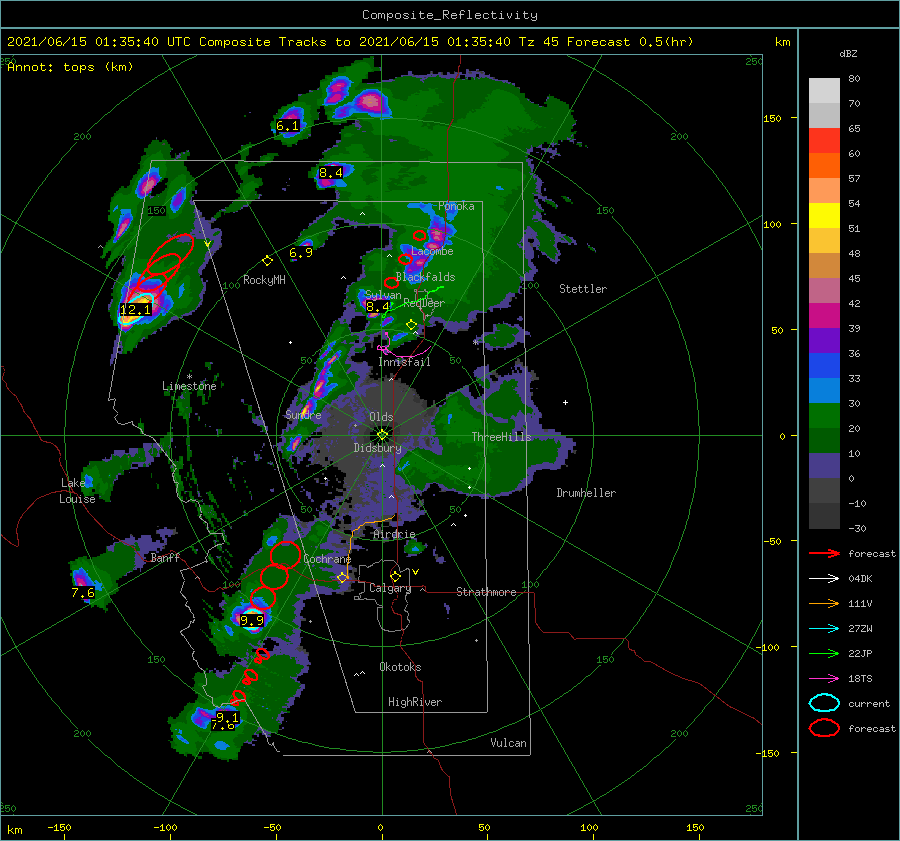Click the RedDeer label
Image resolution: width=900 pixels, height=841 pixels.
click(x=424, y=303)
